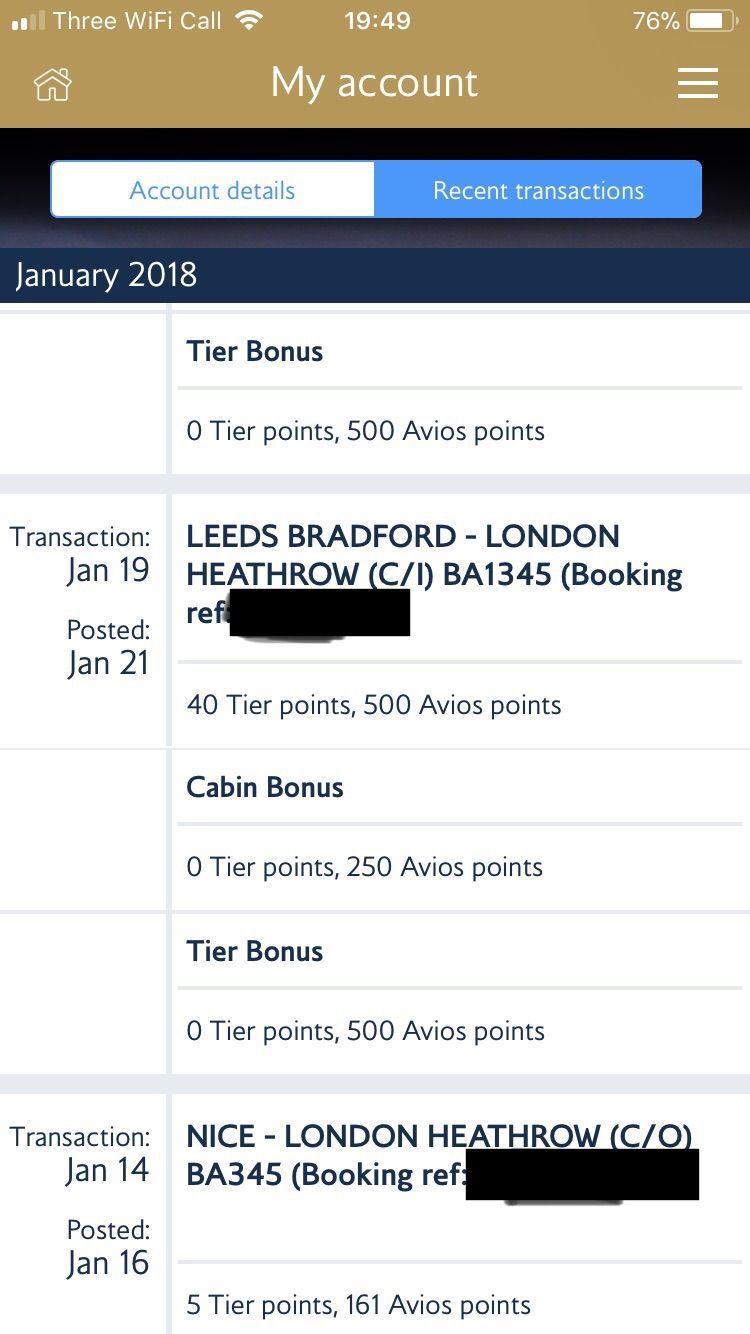Select the 40 Tier points, 500 Avios row
The width and height of the screenshot is (750, 1334).
374,705
